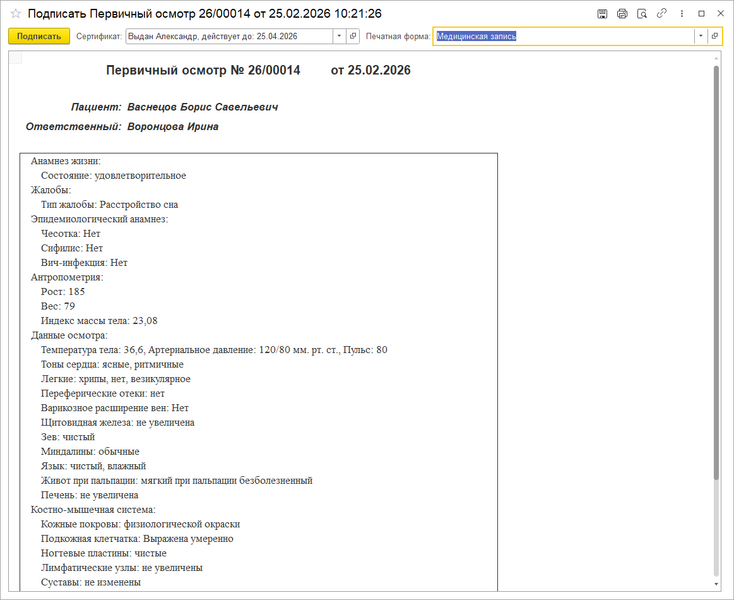Image resolution: width=734 pixels, height=600 pixels.
Task: Maximize the sign dialog window
Action: [x=701, y=14]
